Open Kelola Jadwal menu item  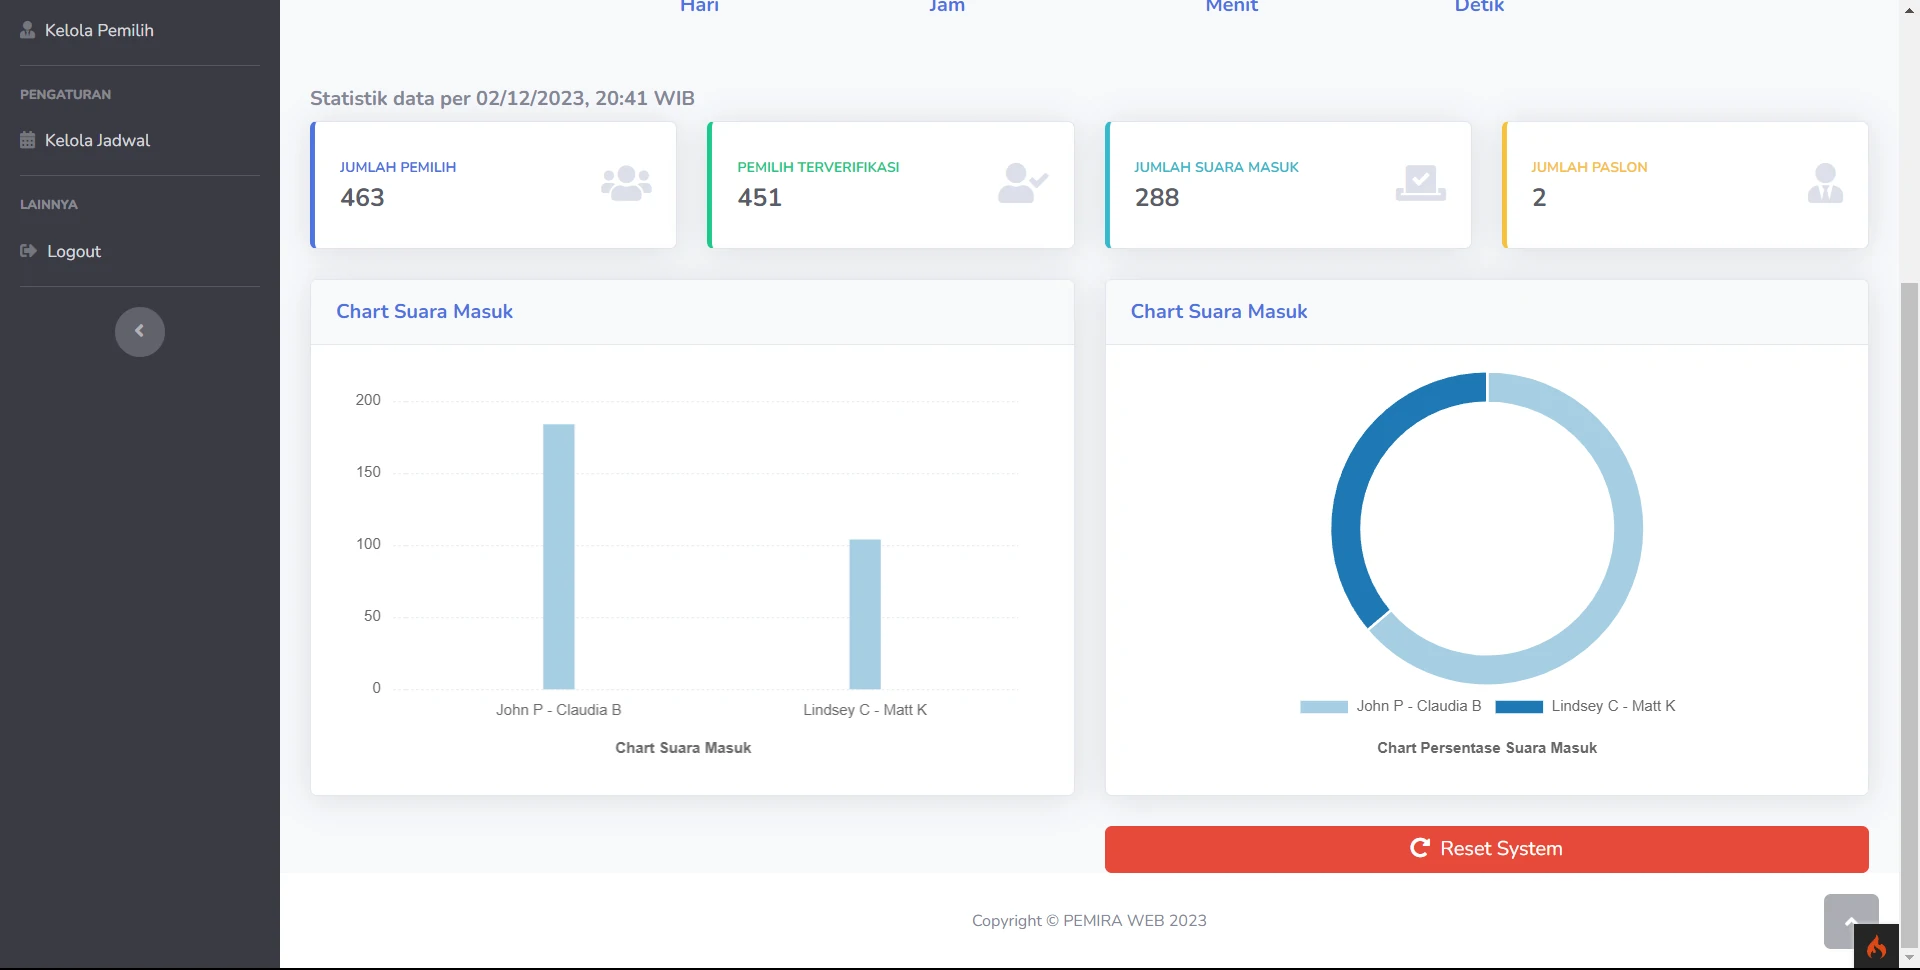click(97, 141)
